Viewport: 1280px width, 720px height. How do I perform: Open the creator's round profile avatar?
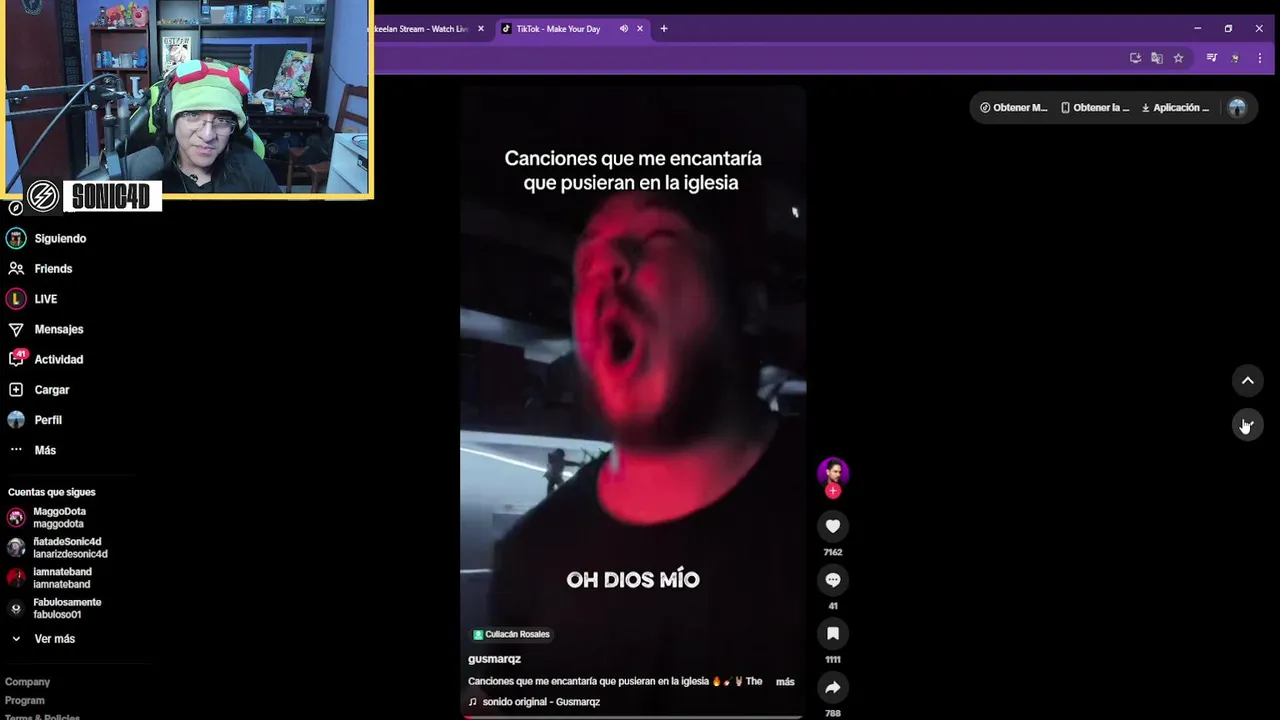833,472
